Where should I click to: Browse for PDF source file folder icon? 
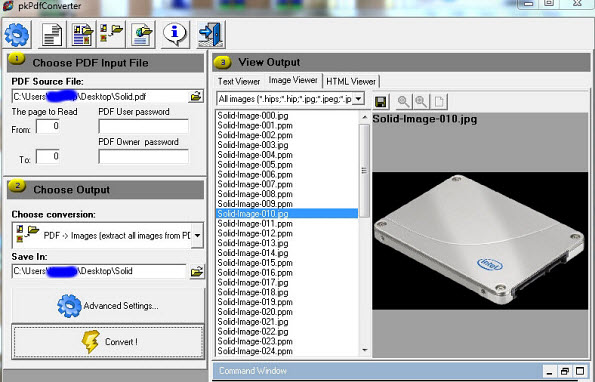click(196, 96)
